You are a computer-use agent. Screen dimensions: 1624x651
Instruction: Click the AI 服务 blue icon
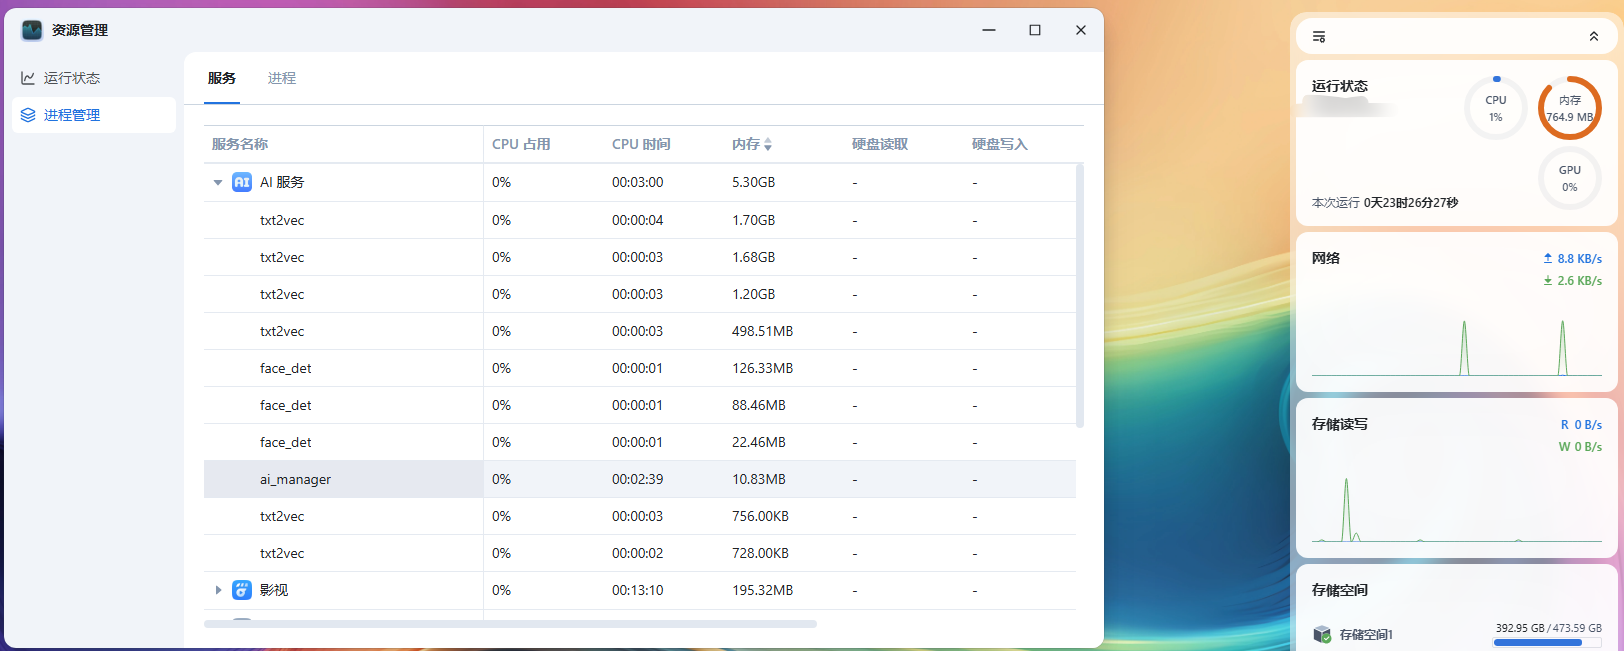[242, 182]
